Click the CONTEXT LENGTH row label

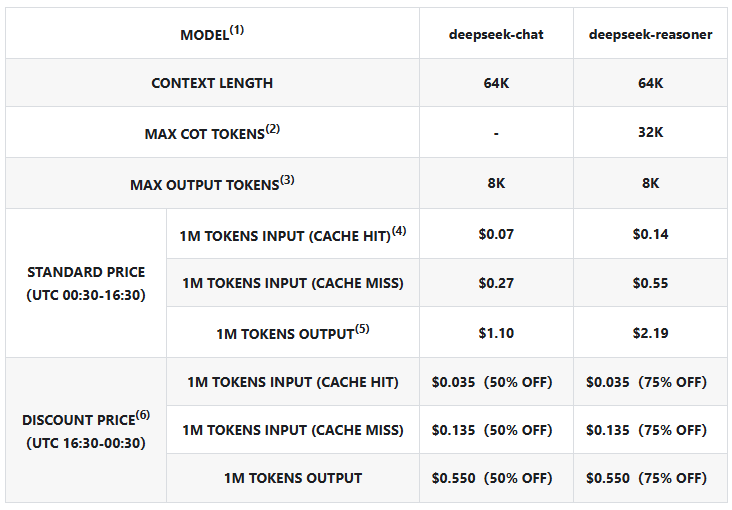point(212,83)
